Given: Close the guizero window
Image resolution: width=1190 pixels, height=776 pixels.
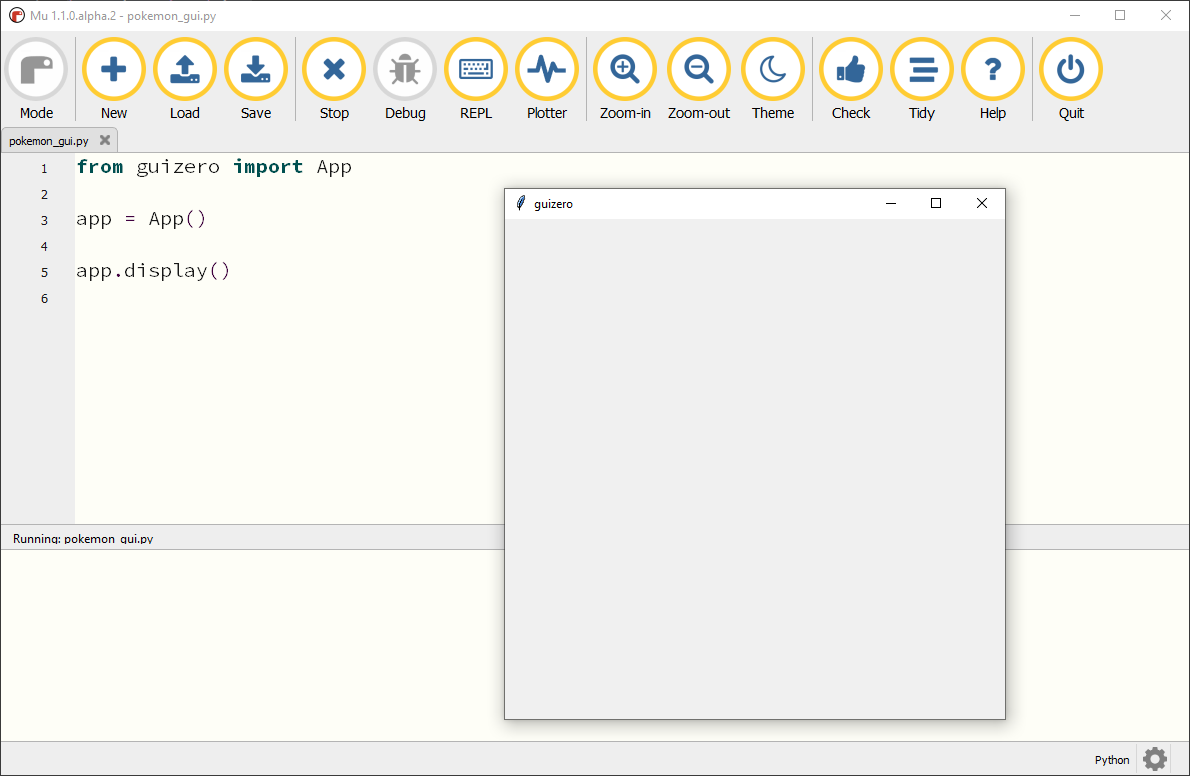Looking at the screenshot, I should (981, 203).
